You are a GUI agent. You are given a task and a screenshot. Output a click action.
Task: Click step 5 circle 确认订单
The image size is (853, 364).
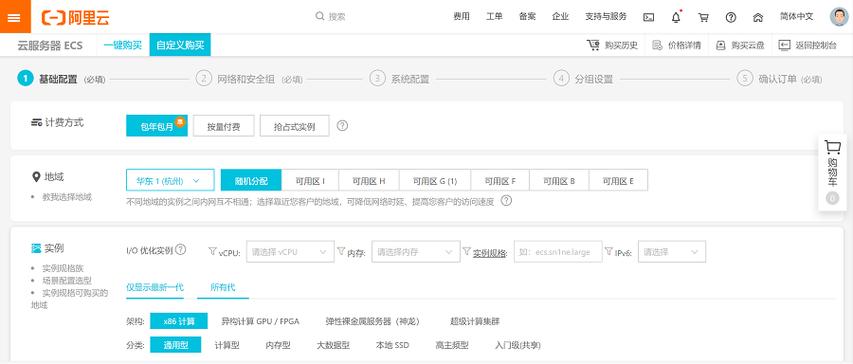(745, 78)
